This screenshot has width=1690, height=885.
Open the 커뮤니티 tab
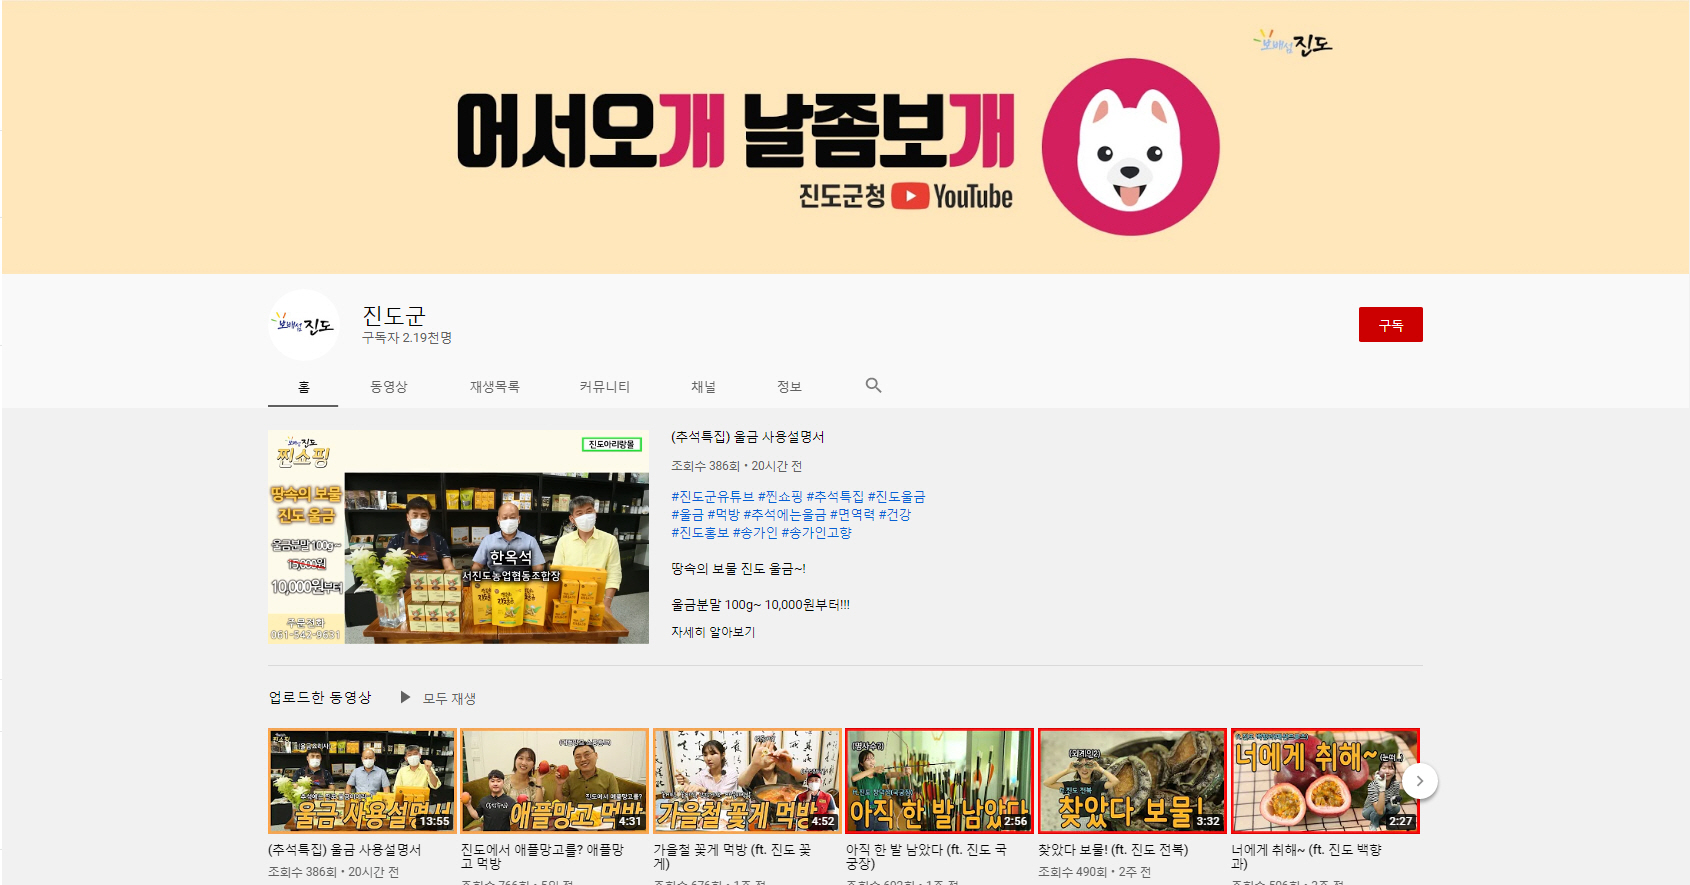coord(604,387)
